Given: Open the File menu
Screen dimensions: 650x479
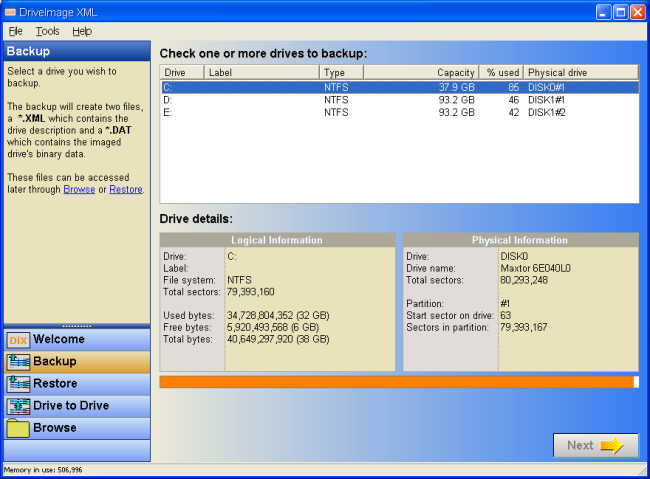Looking at the screenshot, I should pos(15,32).
